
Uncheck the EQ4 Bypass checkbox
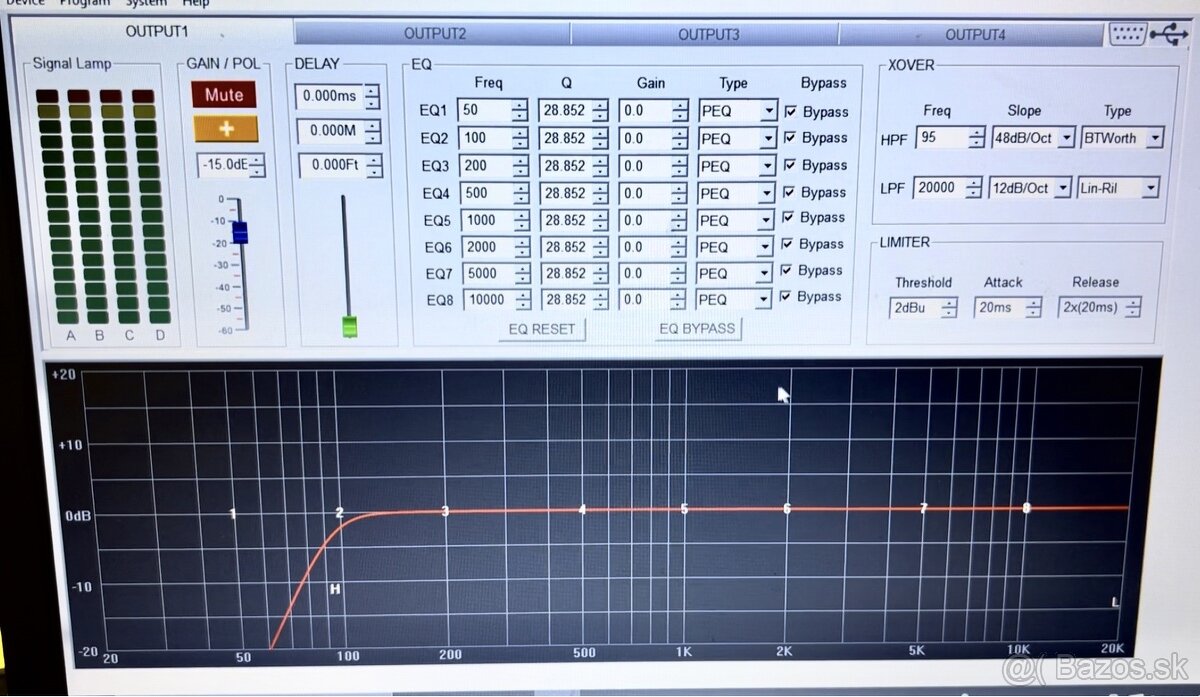pyautogui.click(x=790, y=192)
